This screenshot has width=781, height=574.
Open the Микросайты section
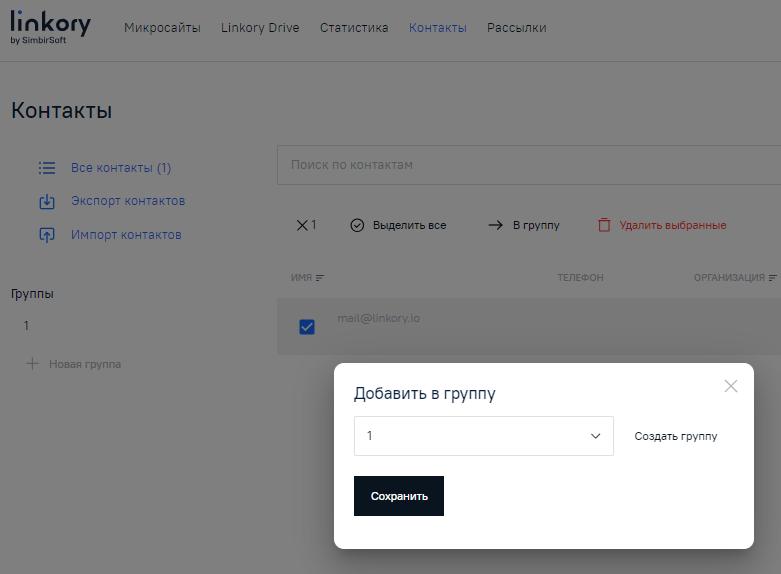162,28
